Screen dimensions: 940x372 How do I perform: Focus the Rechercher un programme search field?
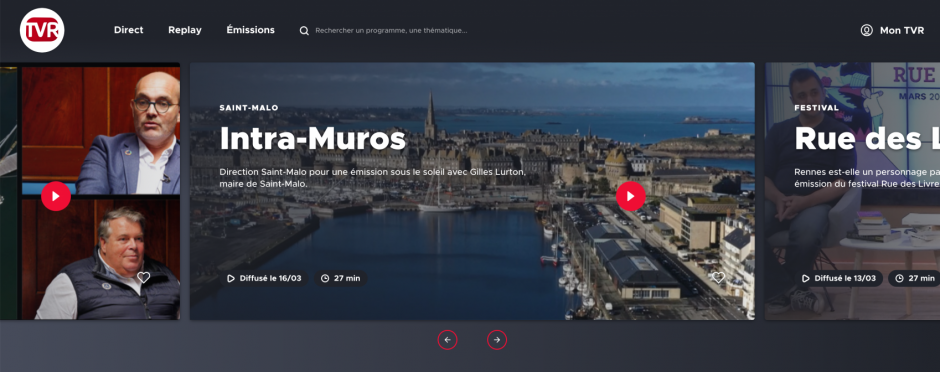coord(391,31)
